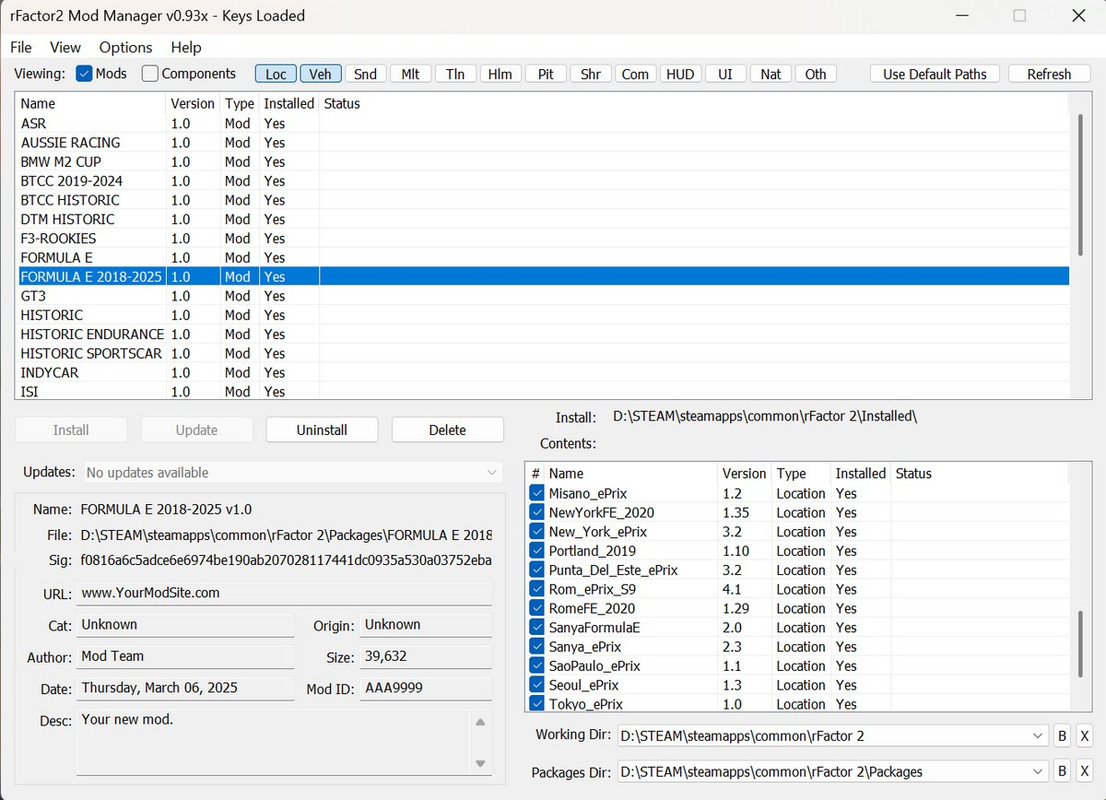Viewport: 1106px width, 800px height.
Task: Sort contents by Version column header
Action: click(744, 473)
